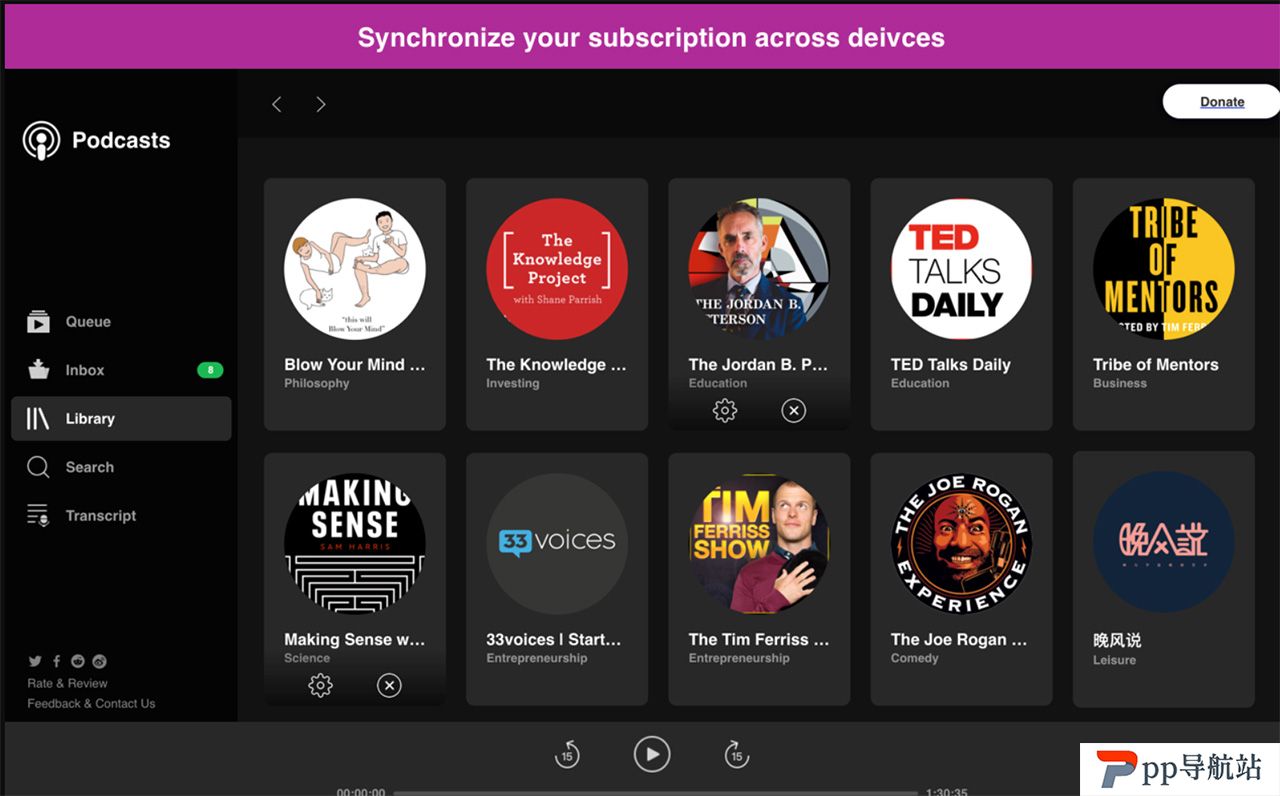Open the 晚风说 podcast artwork
Screen dimensions: 1280x796
coord(1163,543)
